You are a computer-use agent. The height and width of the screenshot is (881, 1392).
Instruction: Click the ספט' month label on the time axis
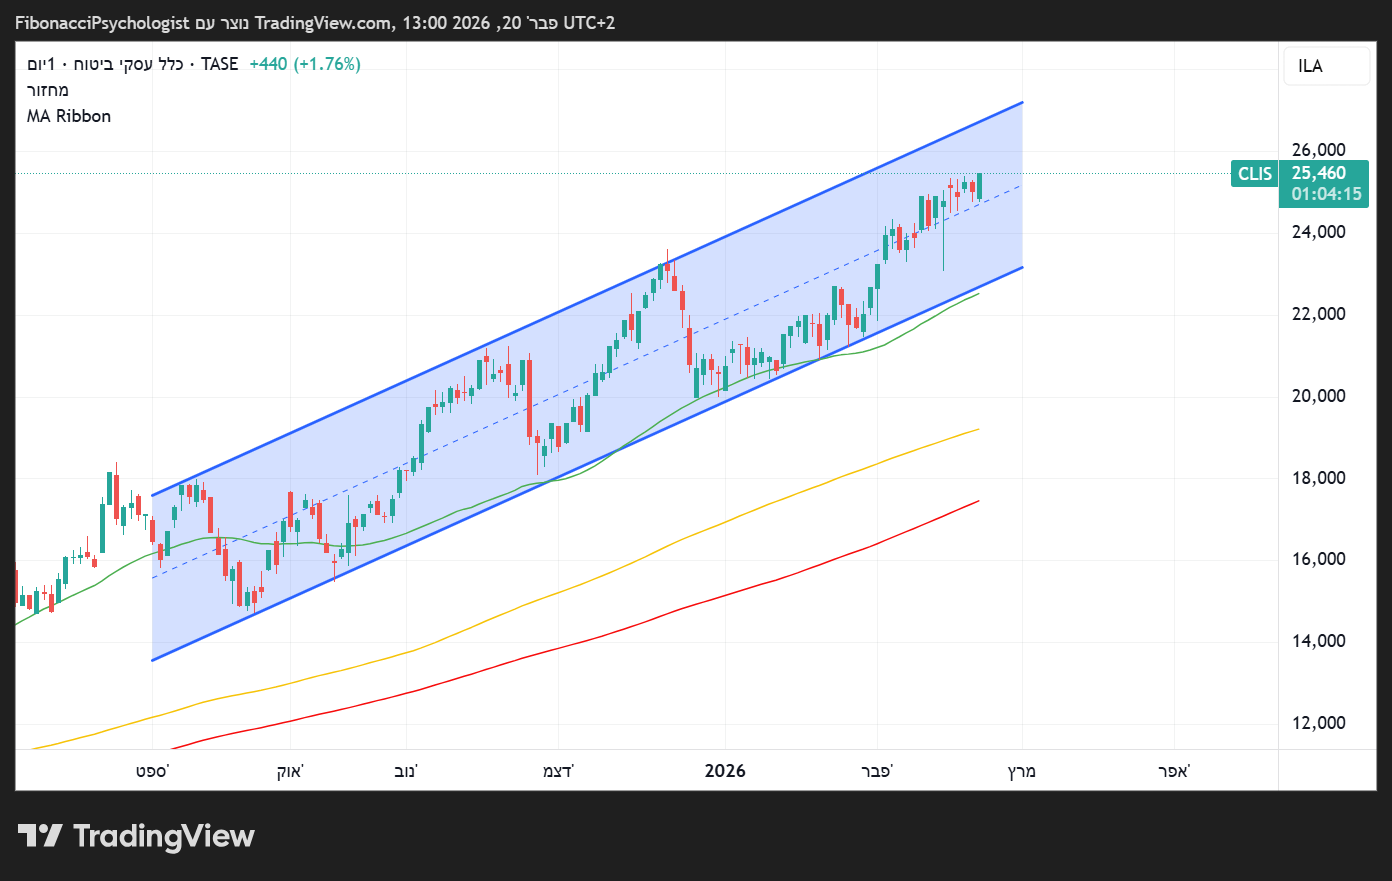152,771
